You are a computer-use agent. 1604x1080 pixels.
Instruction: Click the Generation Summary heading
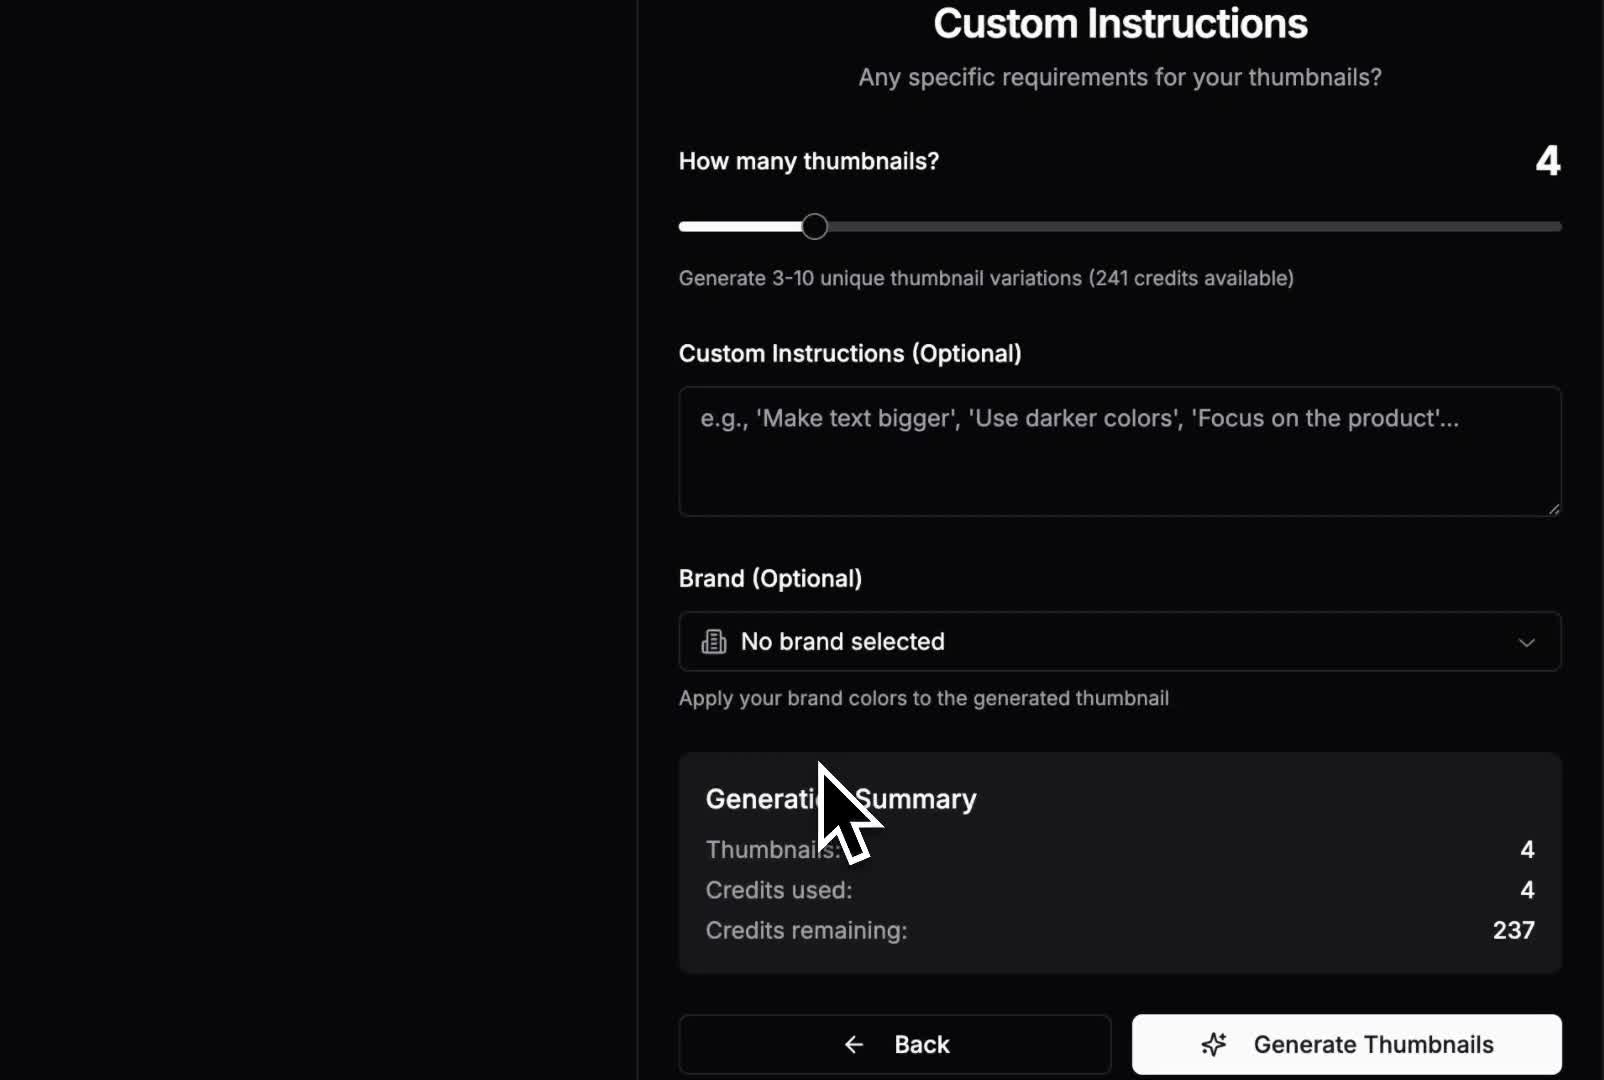pos(841,799)
